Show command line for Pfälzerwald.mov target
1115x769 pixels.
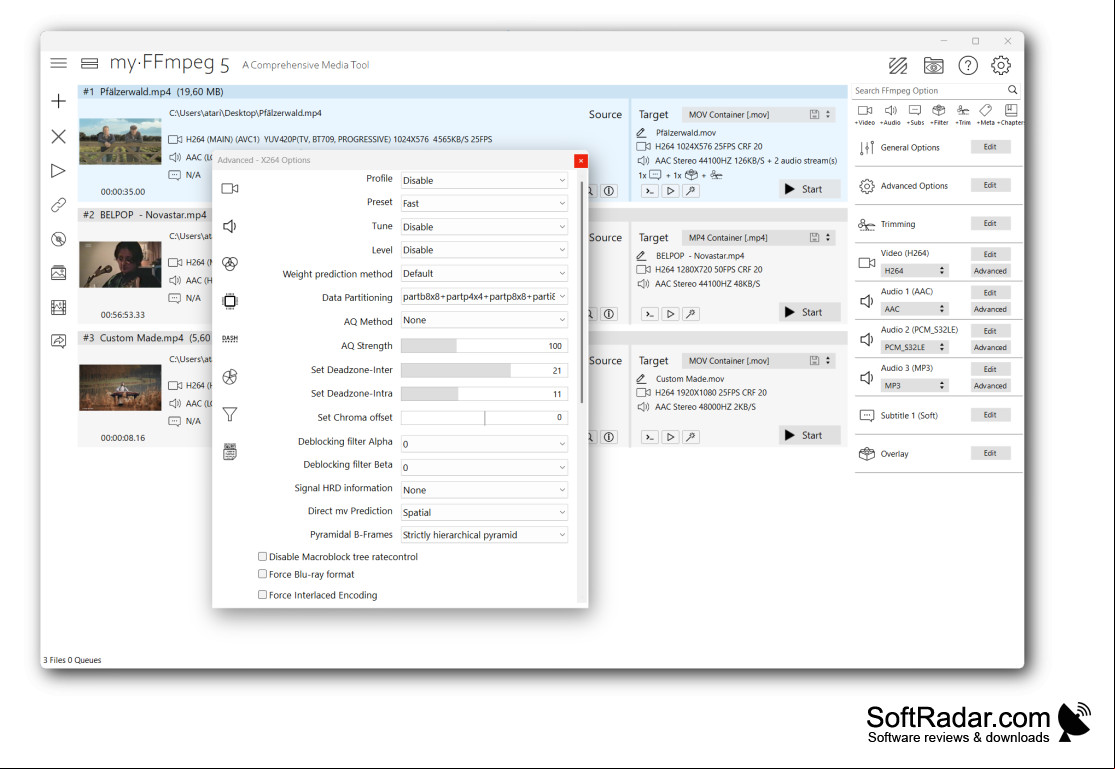pos(650,191)
